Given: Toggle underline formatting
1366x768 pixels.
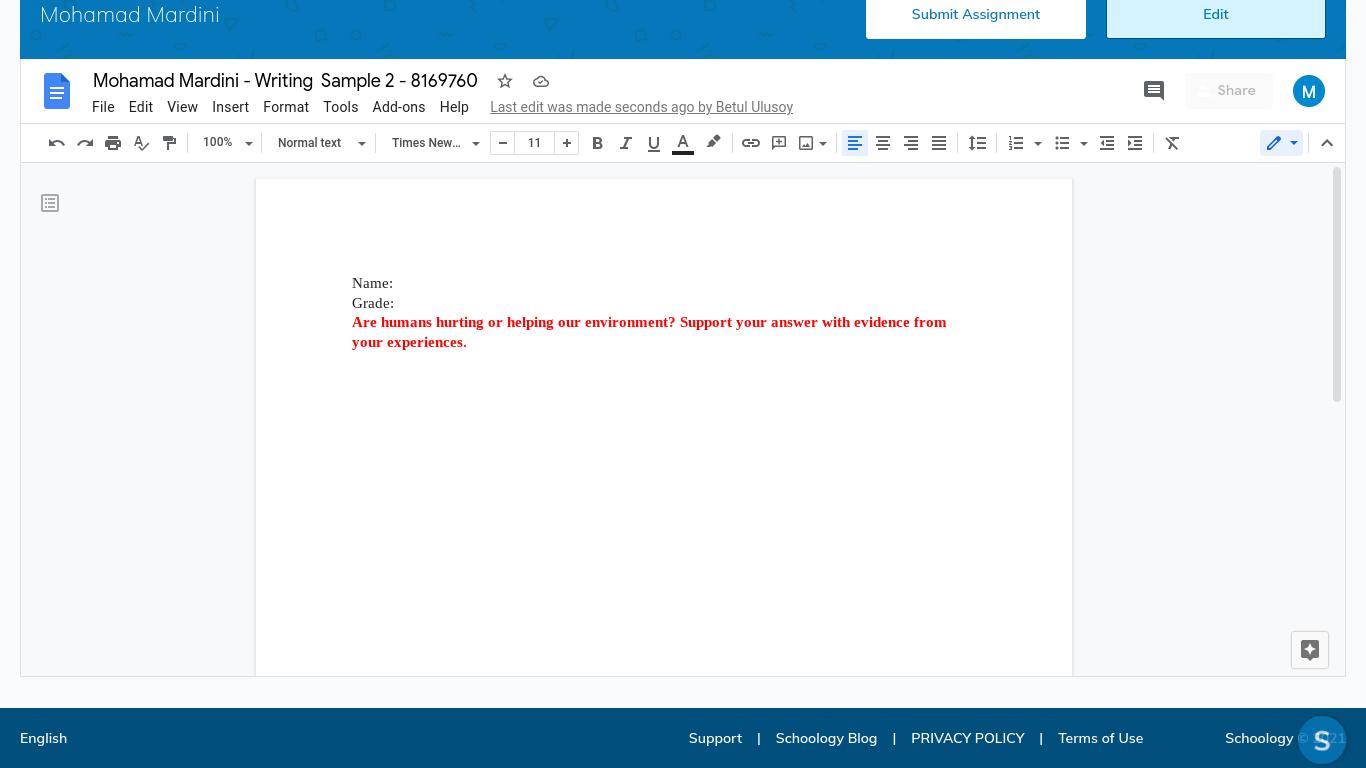Looking at the screenshot, I should tap(654, 143).
